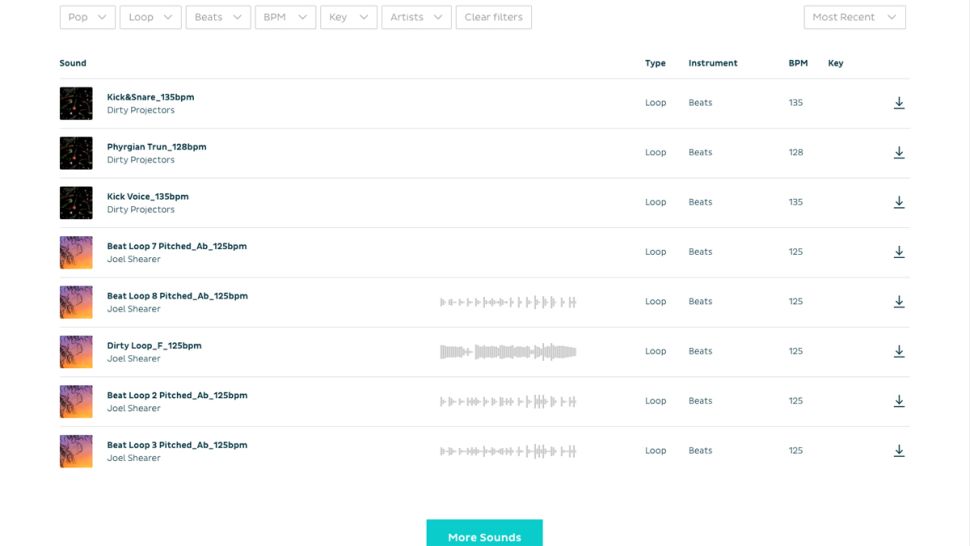The image size is (970, 546).
Task: Open the Pop genre filter dropdown
Action: [x=88, y=17]
